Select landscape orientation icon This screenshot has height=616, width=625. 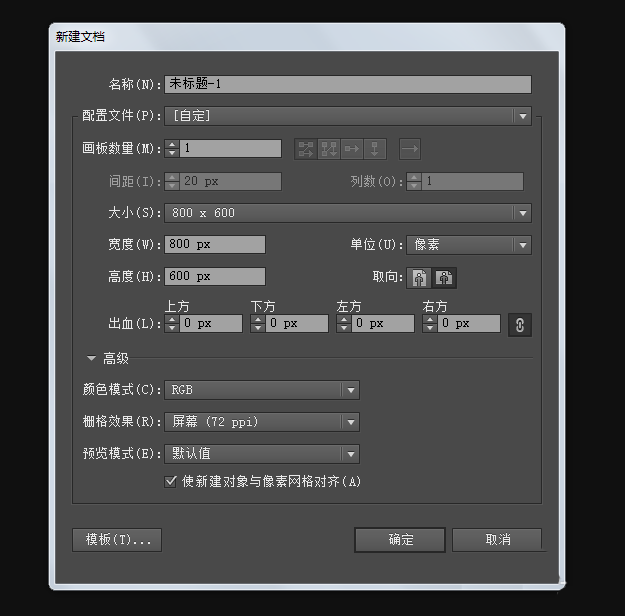pos(444,277)
